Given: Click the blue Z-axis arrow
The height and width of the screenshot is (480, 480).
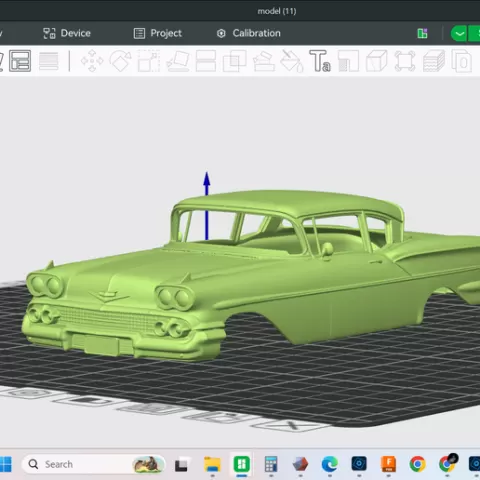Looking at the screenshot, I should (x=207, y=205).
